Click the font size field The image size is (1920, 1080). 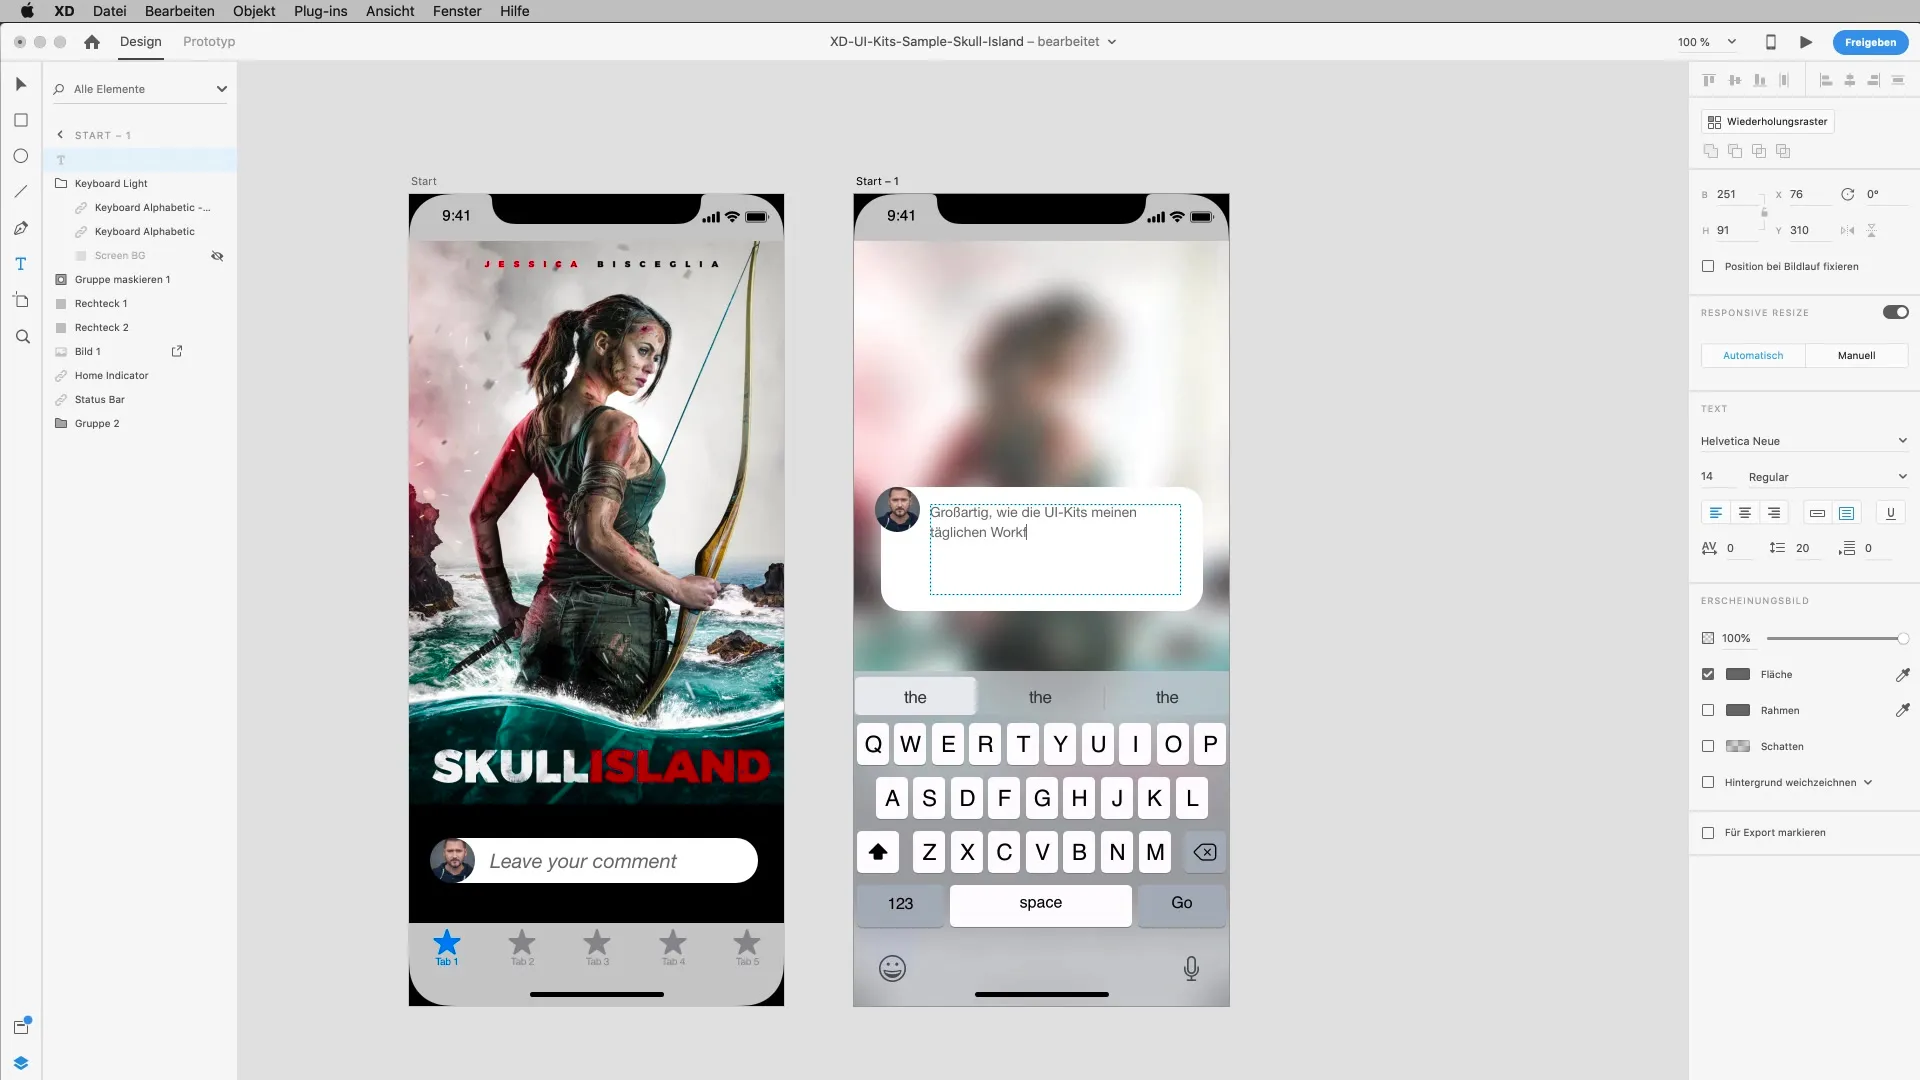pos(1716,477)
